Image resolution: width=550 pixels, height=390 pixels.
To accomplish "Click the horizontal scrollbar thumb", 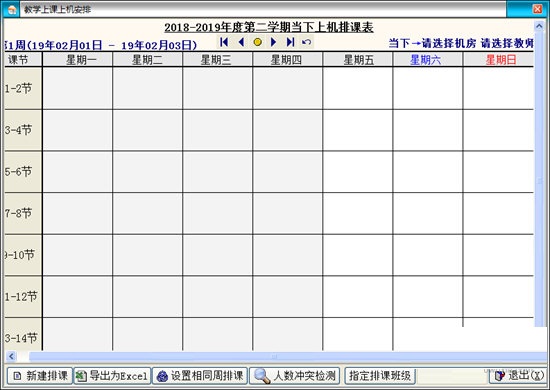I will [x=288, y=357].
